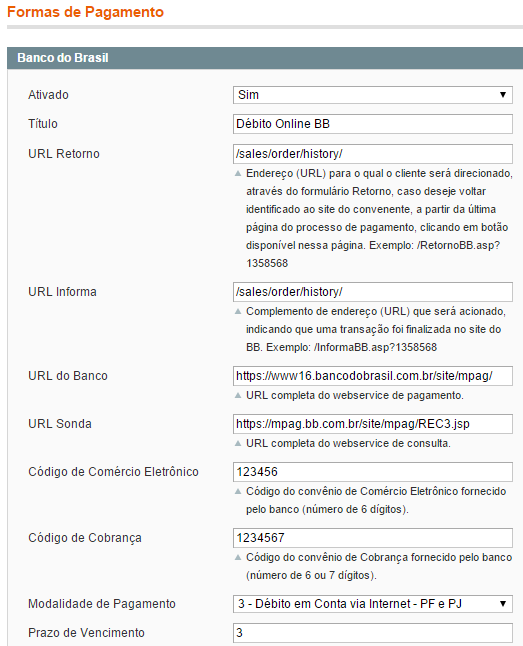The image size is (523, 646).
Task: Click the Formas de Pagamento heading
Action: (x=85, y=12)
